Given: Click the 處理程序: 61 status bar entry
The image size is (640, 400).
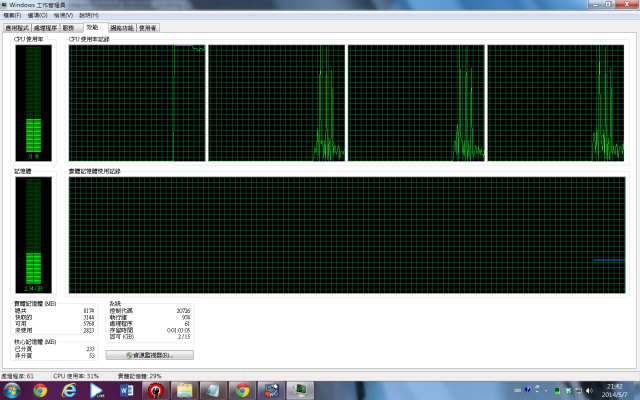Looking at the screenshot, I should 18,376.
